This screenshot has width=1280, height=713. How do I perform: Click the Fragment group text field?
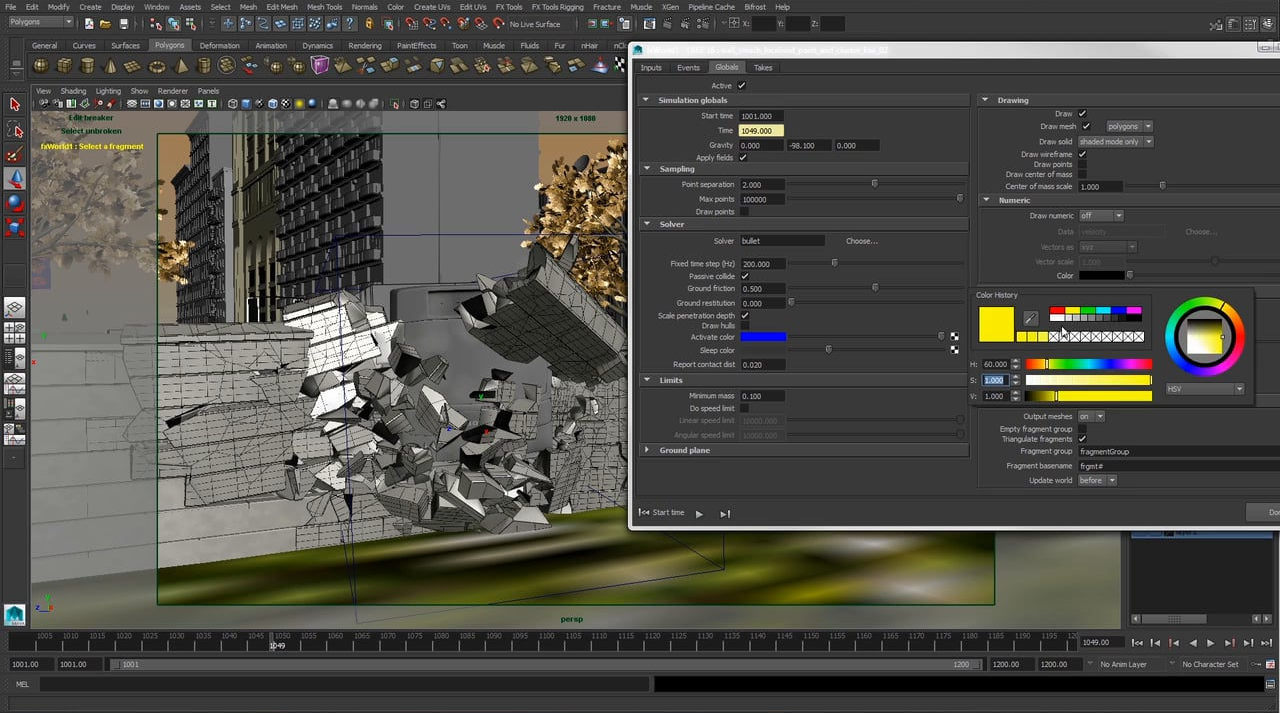tap(1178, 452)
